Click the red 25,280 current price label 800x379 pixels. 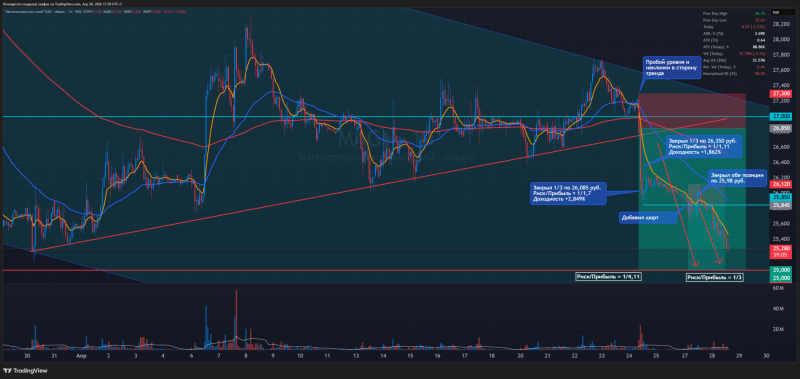click(x=782, y=248)
